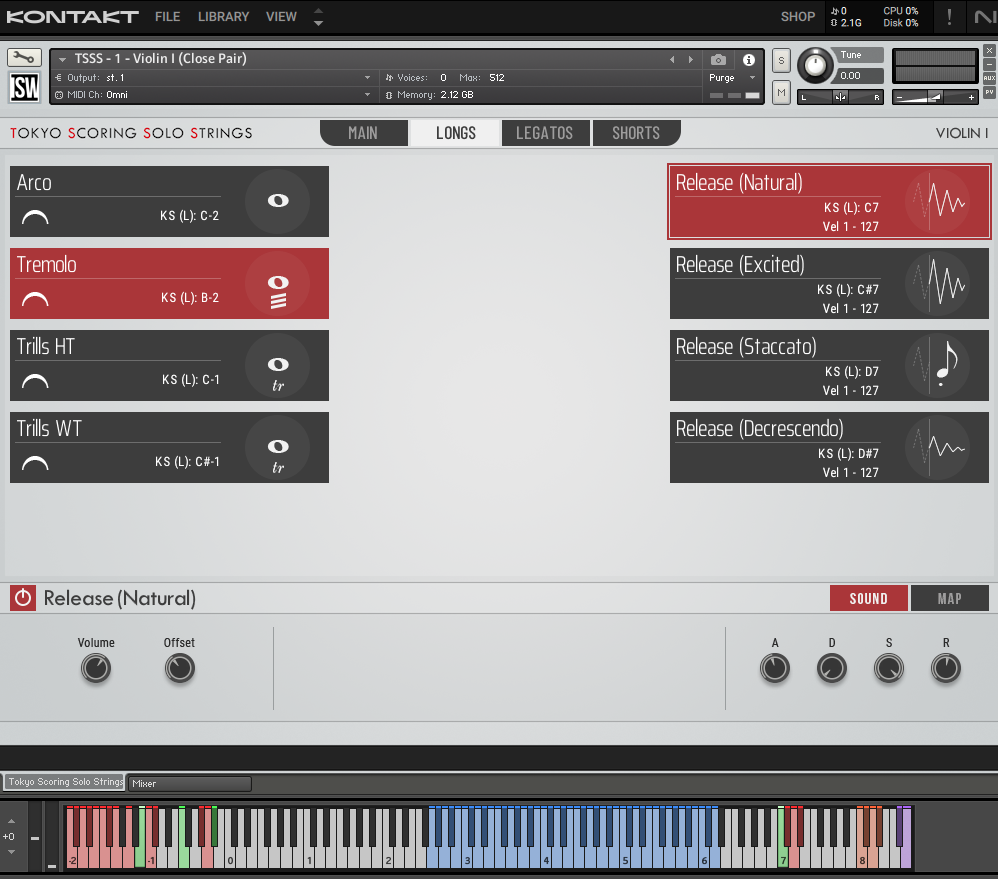Click the Tremolo articulation icon

278,284
